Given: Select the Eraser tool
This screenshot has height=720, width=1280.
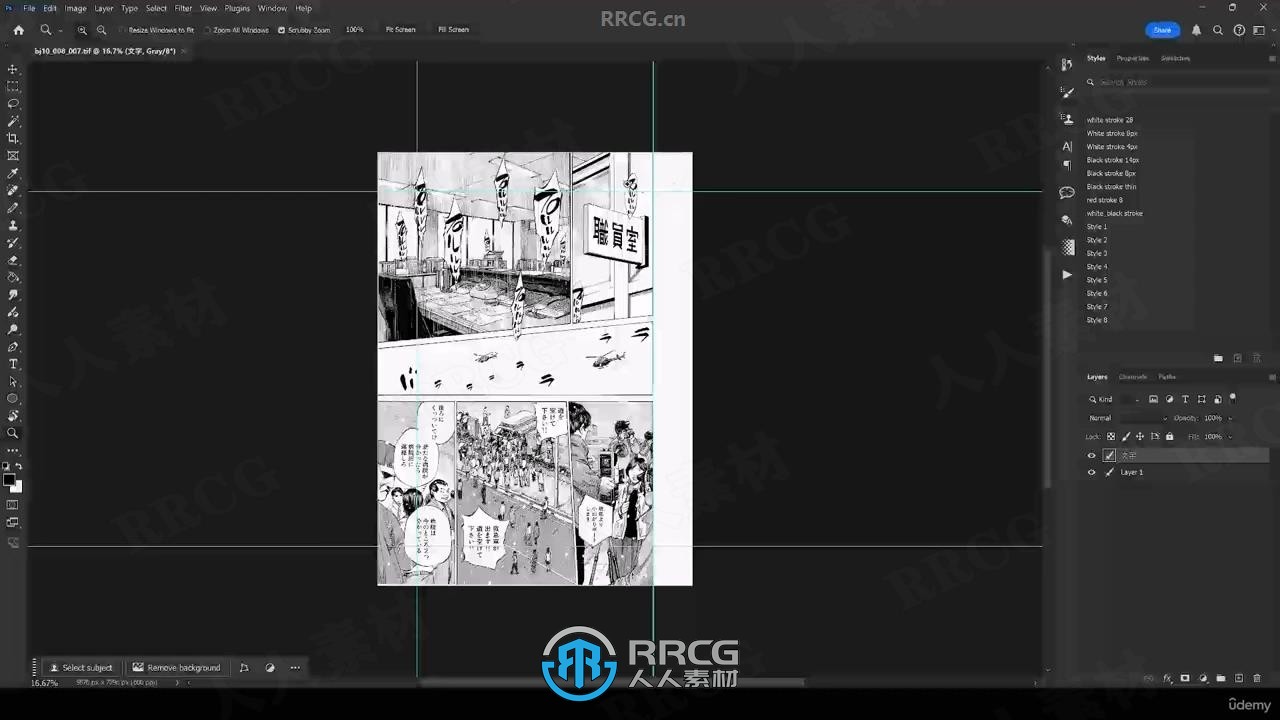Looking at the screenshot, I should click(13, 260).
